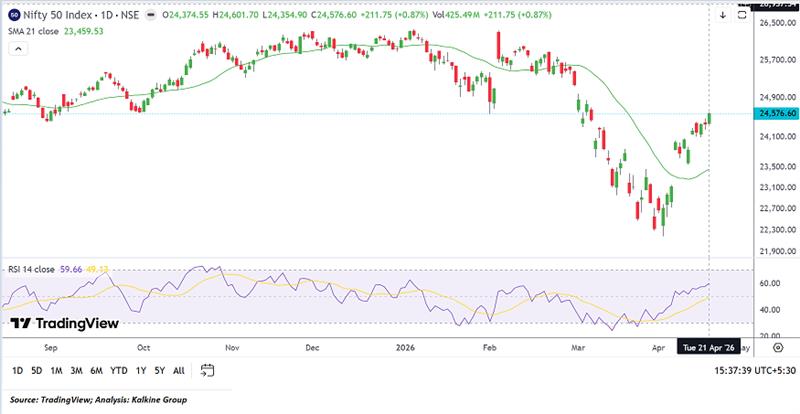Click the low value L24,354.90

point(287,15)
